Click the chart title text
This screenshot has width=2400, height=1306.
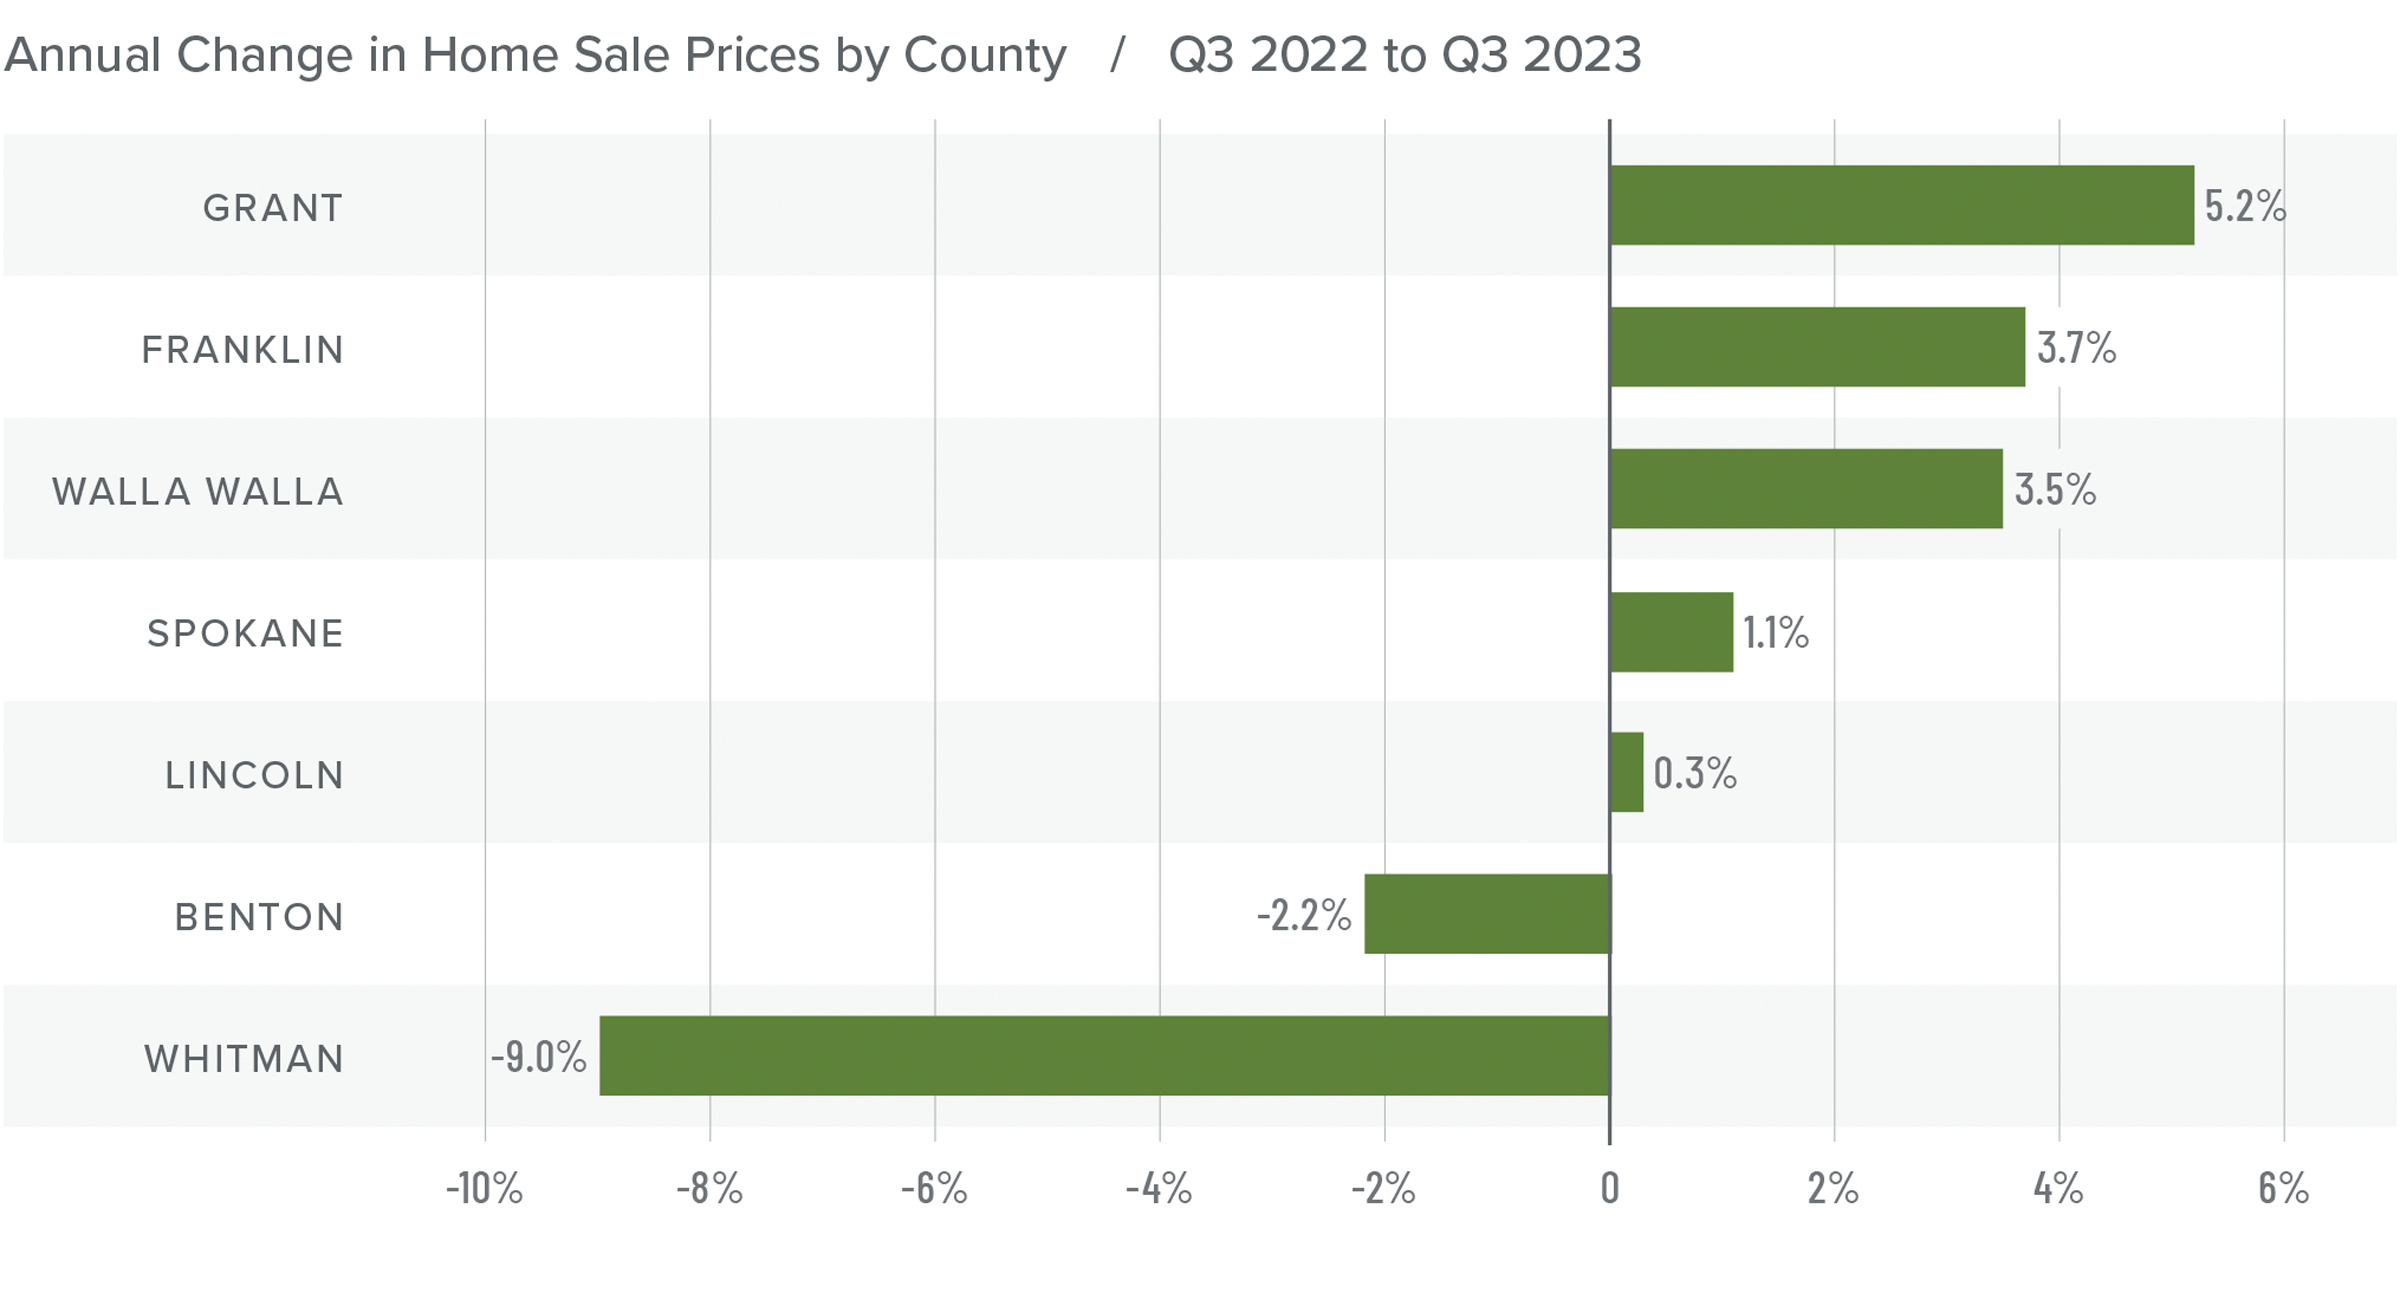click(535, 55)
